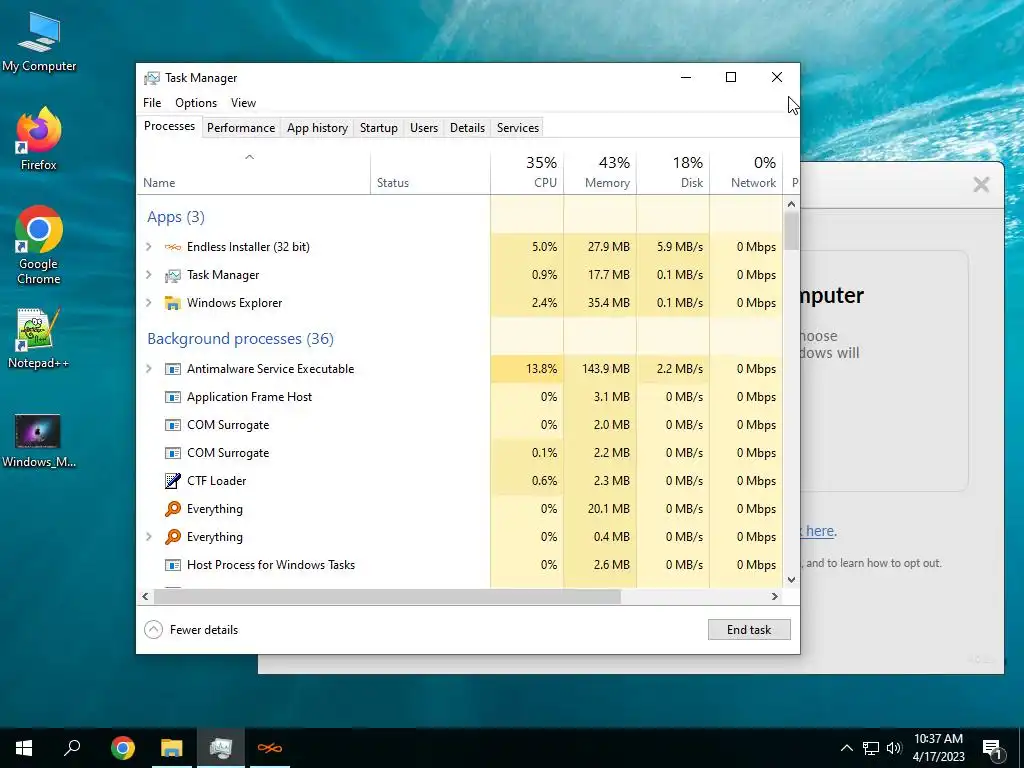Expand the Endless Installer (32 bit) process

(x=149, y=247)
